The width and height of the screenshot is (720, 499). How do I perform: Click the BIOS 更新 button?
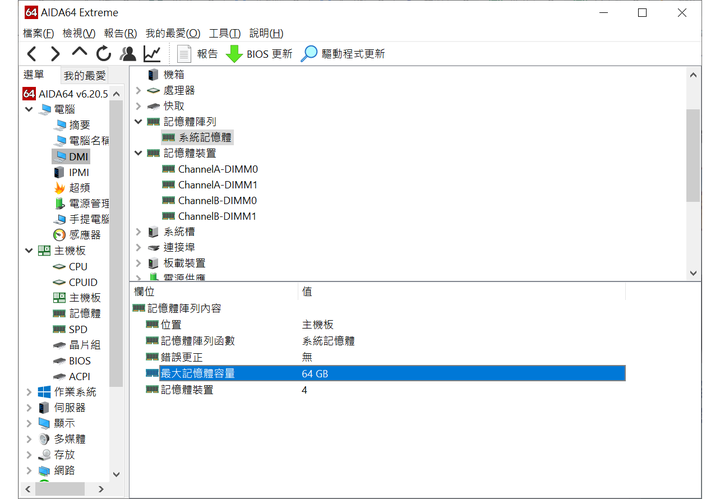click(x=259, y=54)
